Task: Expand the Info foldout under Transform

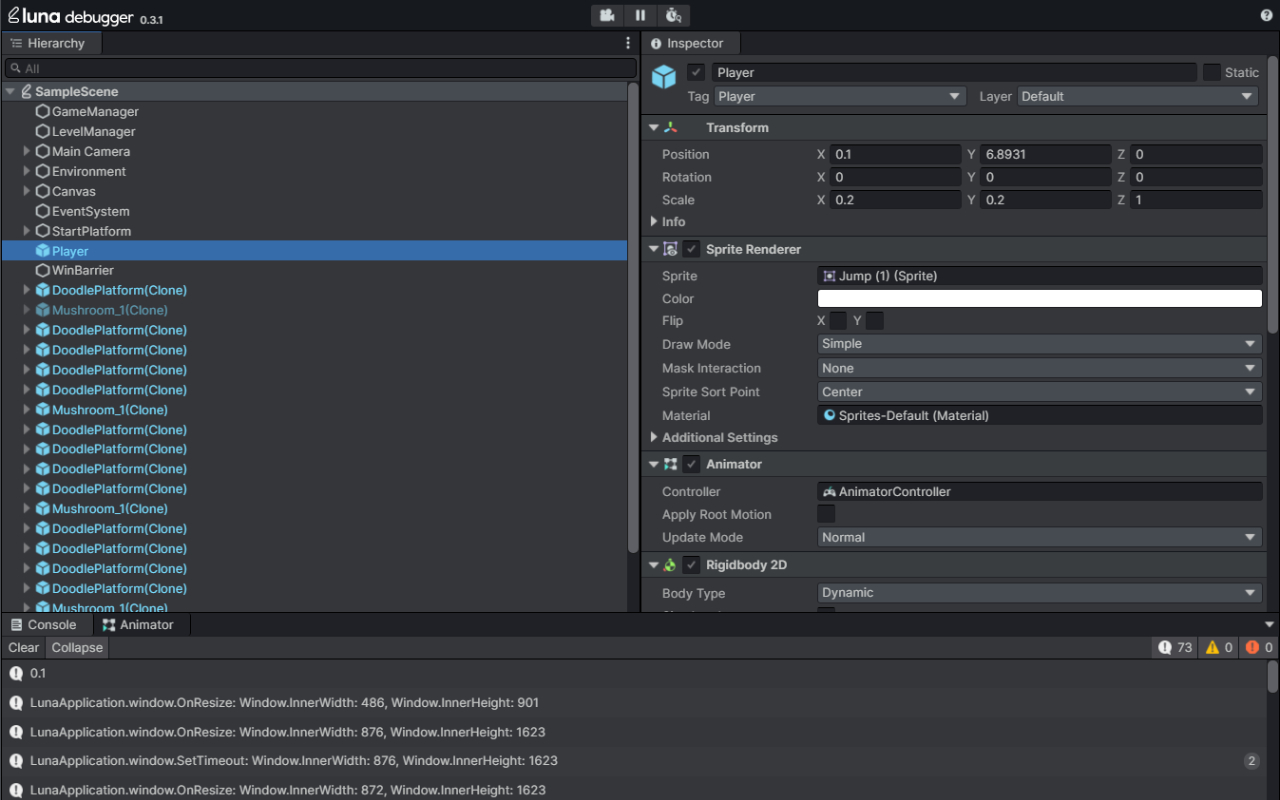Action: (x=655, y=221)
